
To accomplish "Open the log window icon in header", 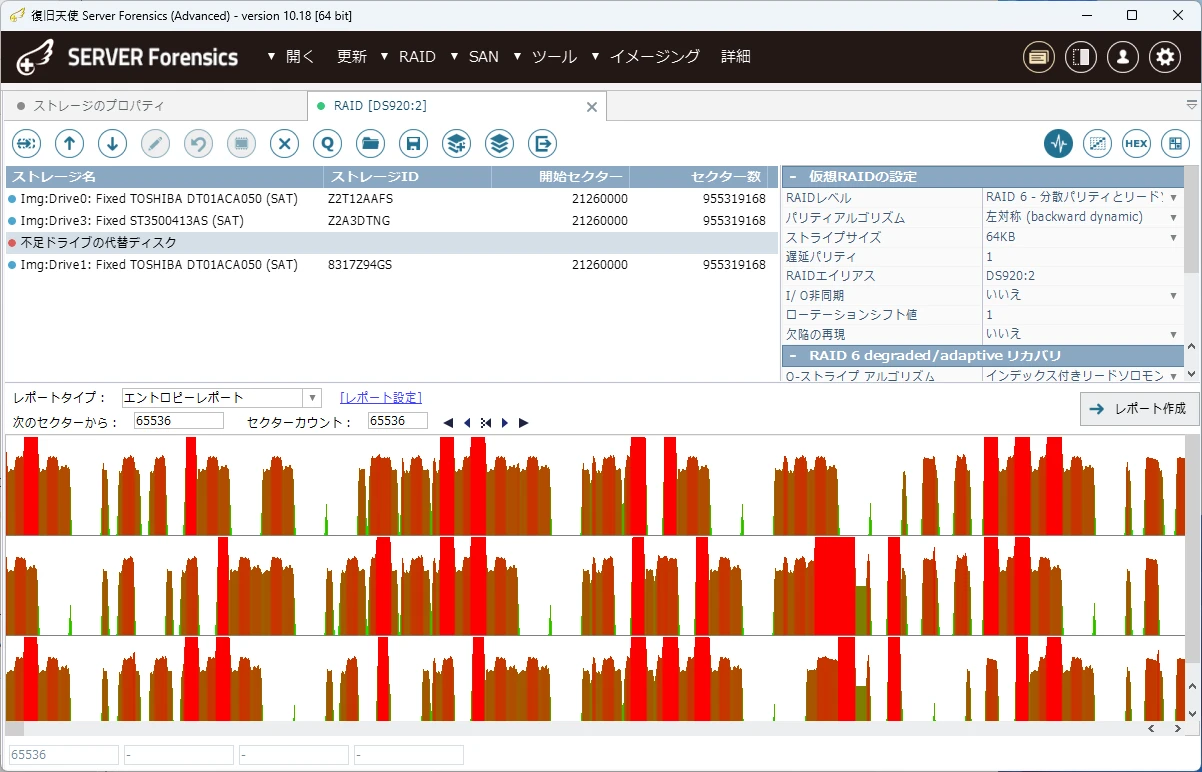I will click(1039, 57).
